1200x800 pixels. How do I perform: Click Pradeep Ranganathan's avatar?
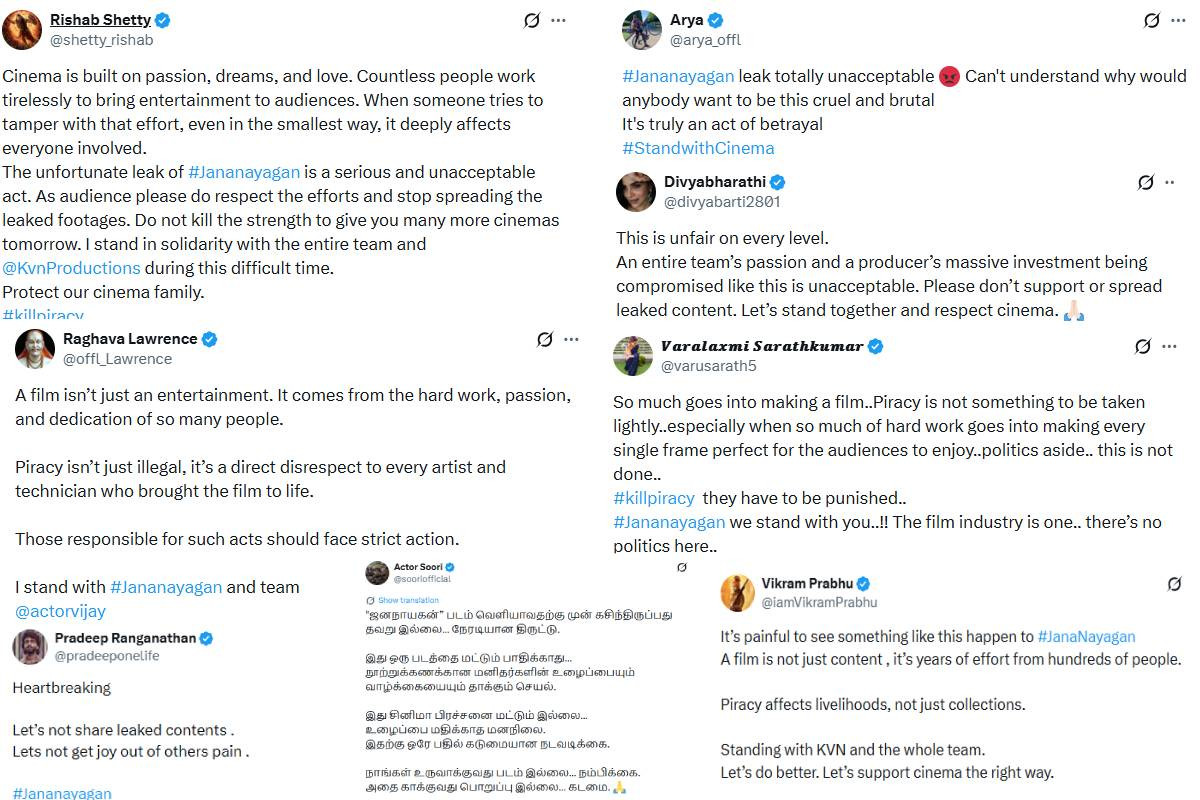pos(30,647)
